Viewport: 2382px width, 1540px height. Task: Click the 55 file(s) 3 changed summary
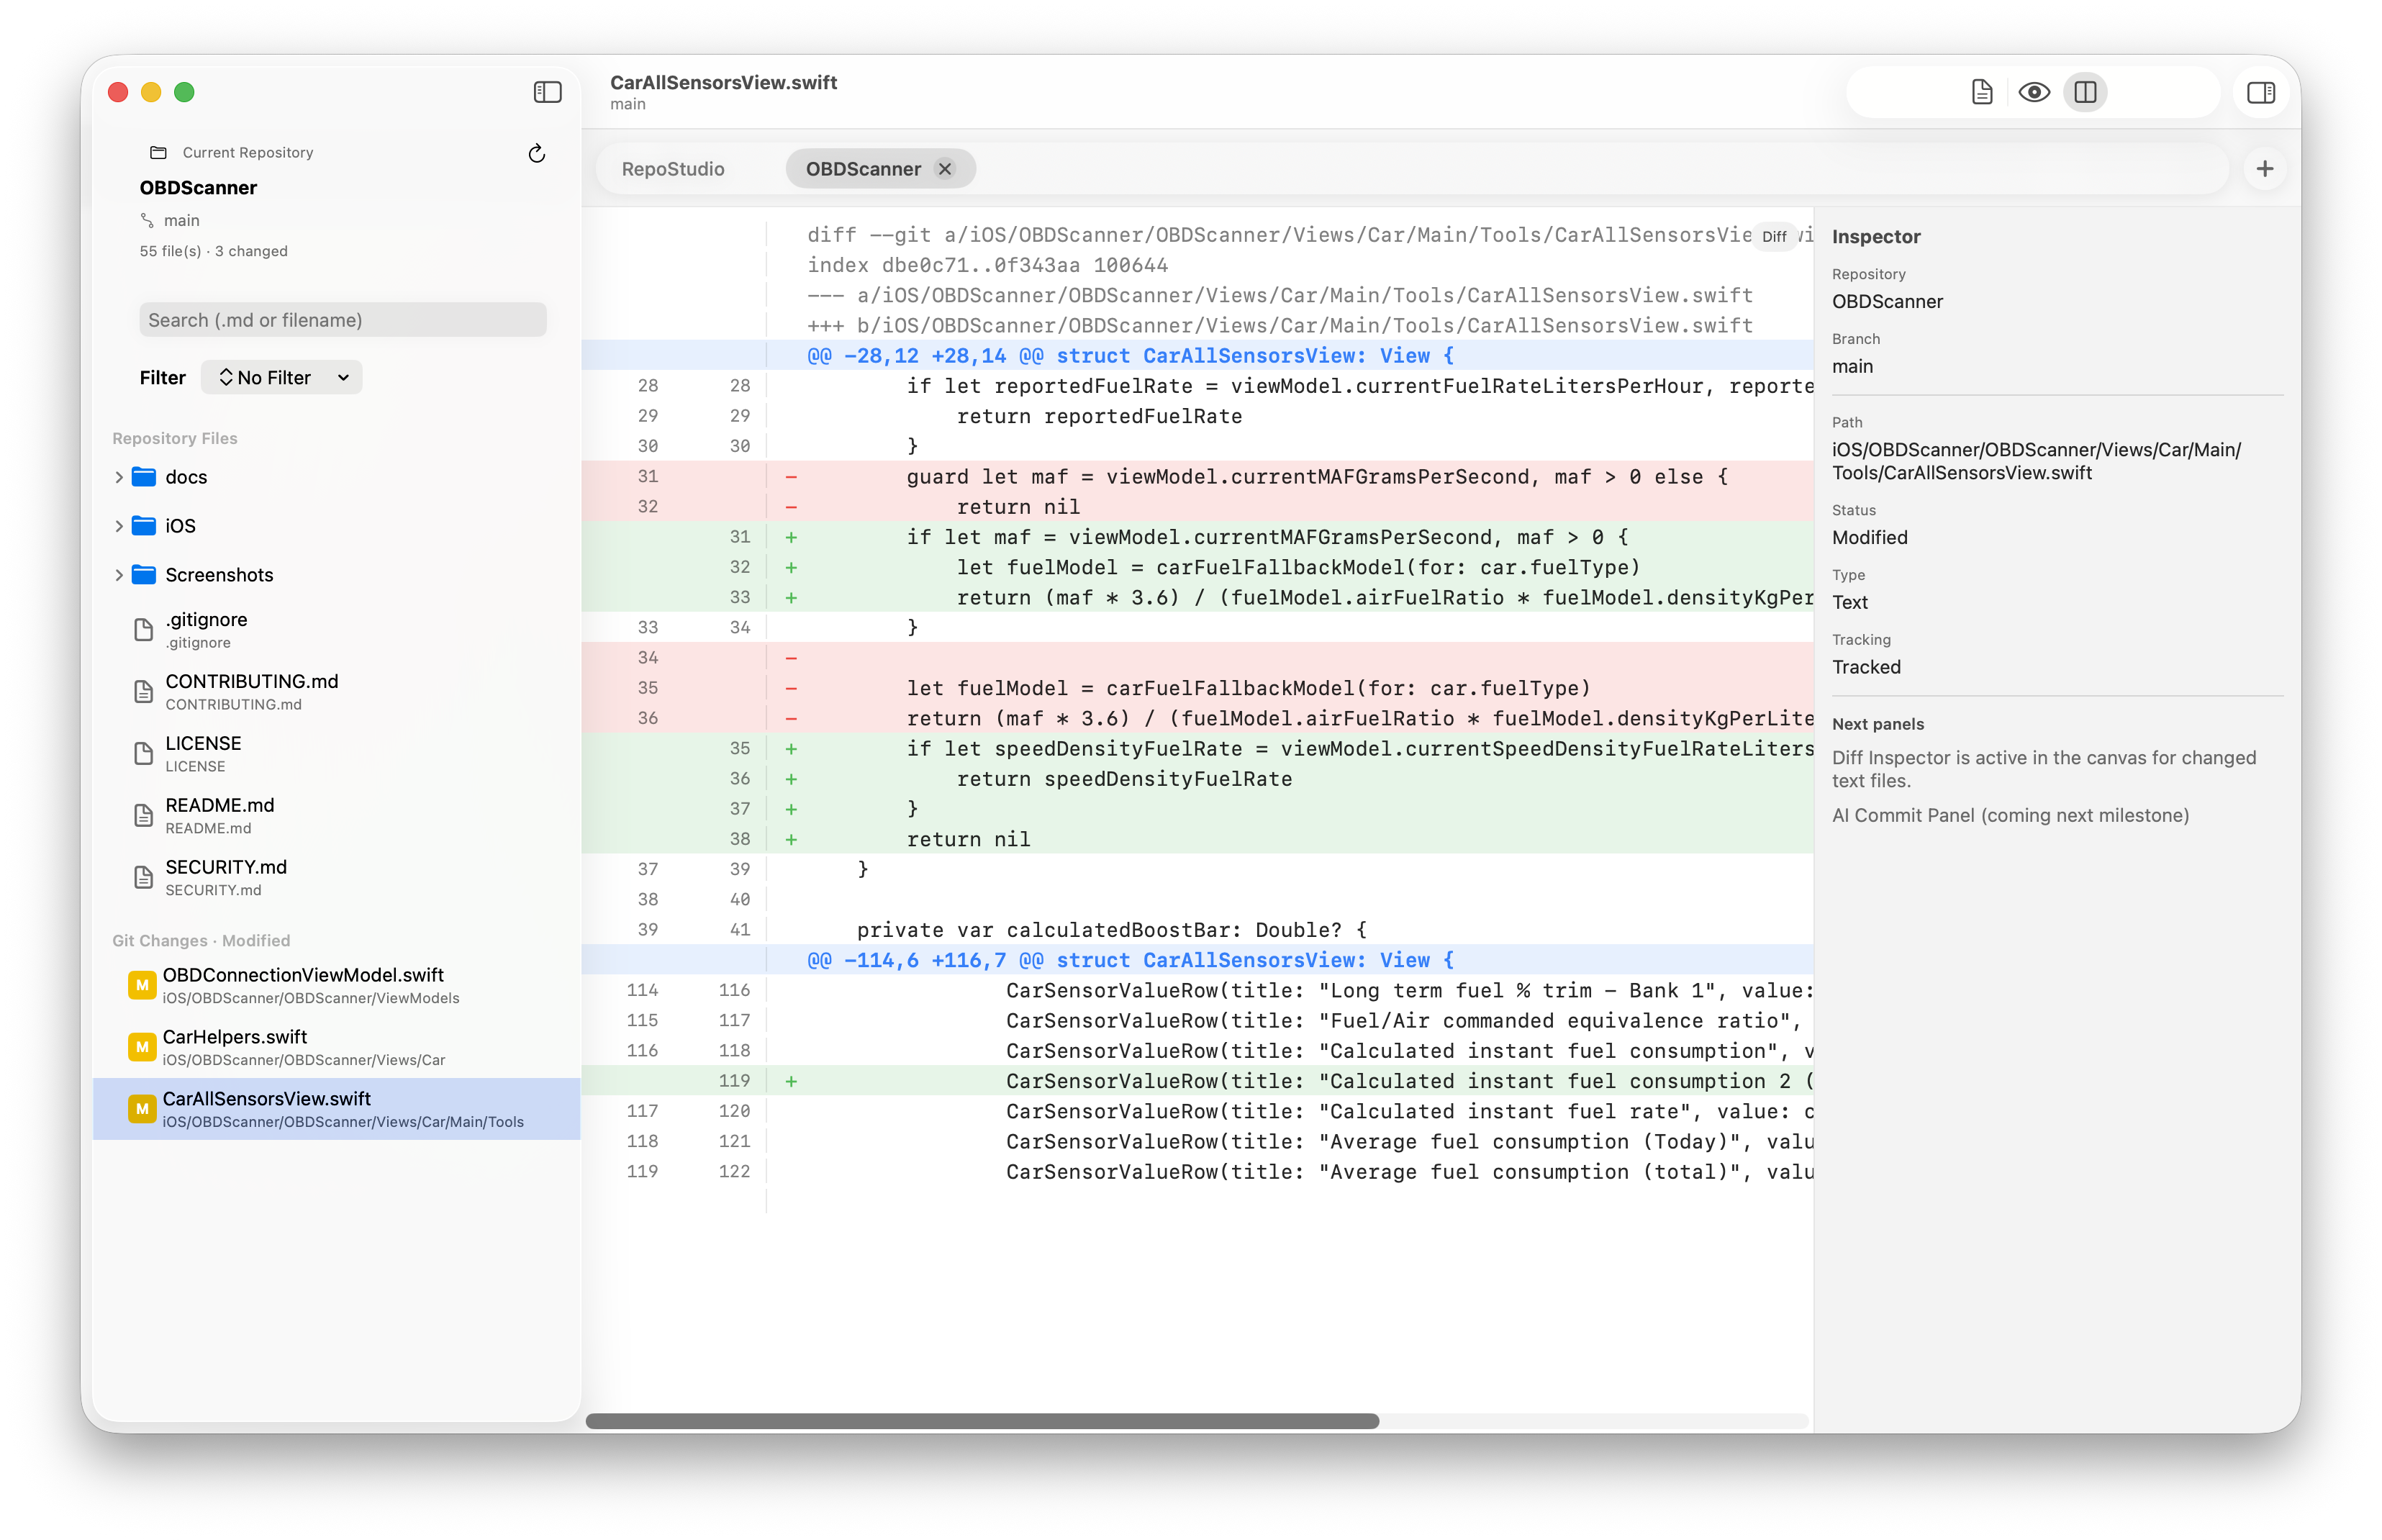click(213, 251)
